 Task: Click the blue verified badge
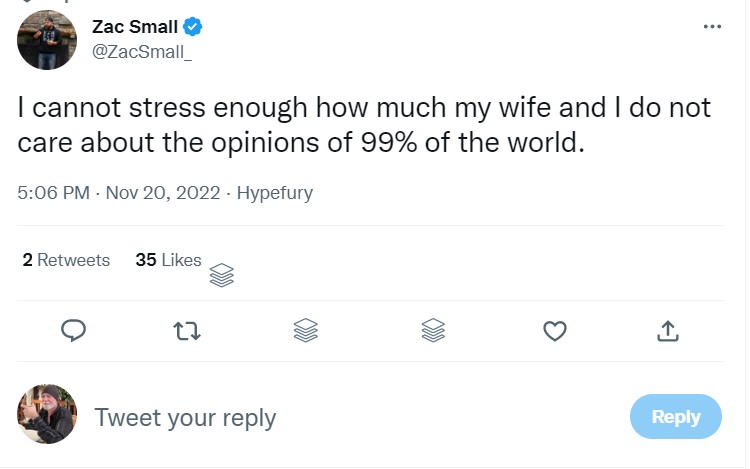(195, 27)
